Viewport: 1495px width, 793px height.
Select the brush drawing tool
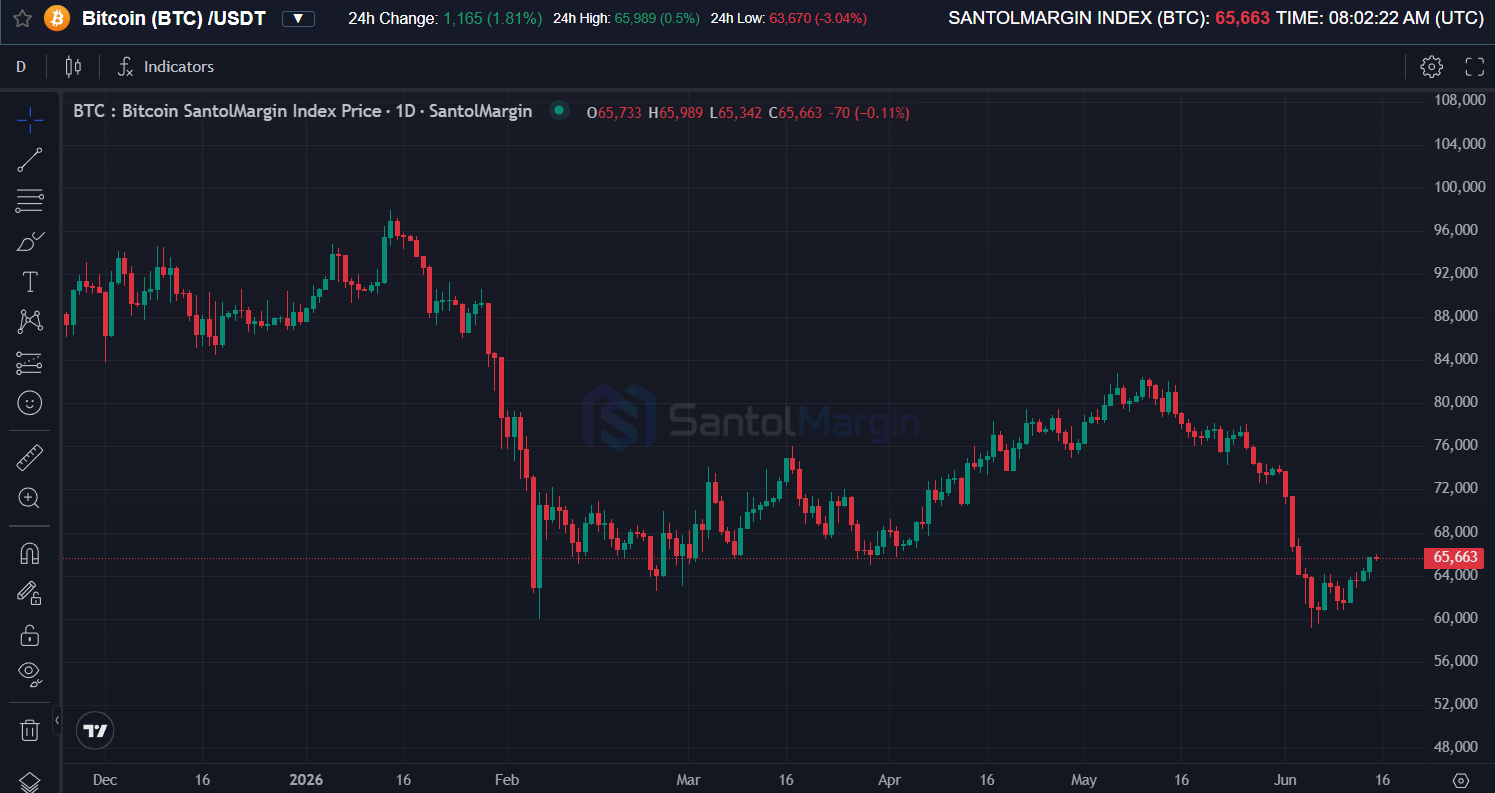click(x=30, y=241)
